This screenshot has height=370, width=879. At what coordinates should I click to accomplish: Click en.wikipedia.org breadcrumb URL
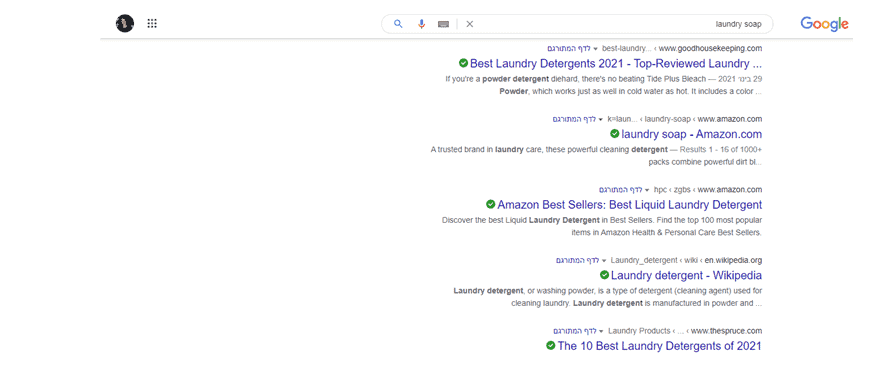click(733, 261)
